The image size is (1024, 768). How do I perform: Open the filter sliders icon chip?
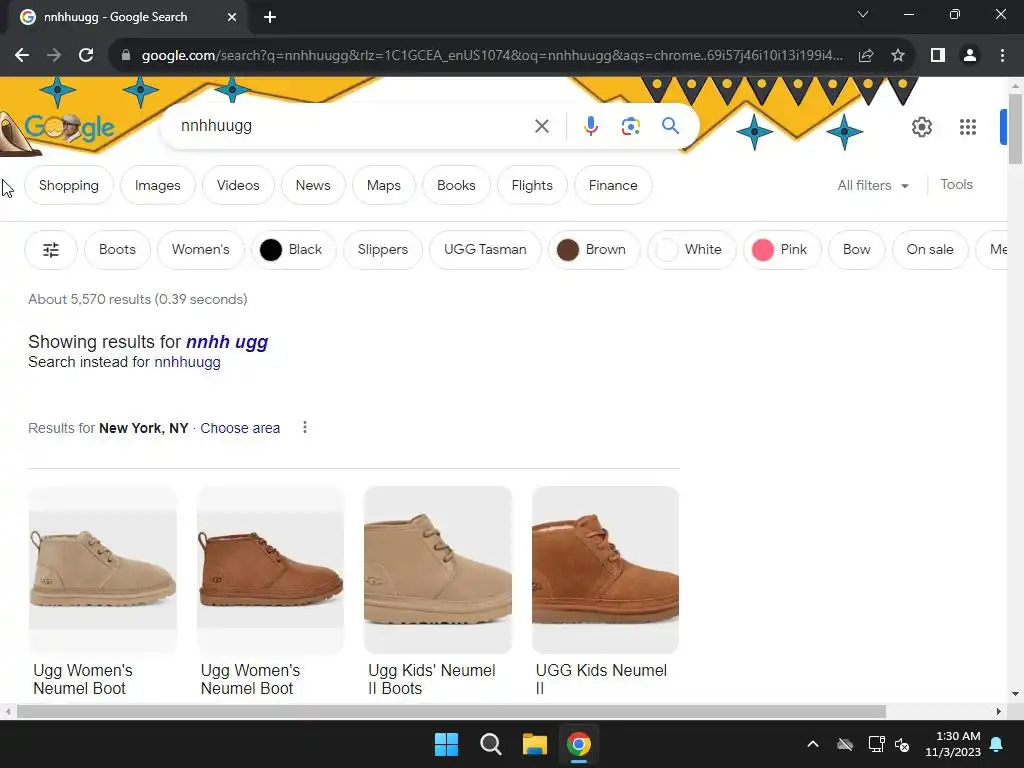[51, 249]
